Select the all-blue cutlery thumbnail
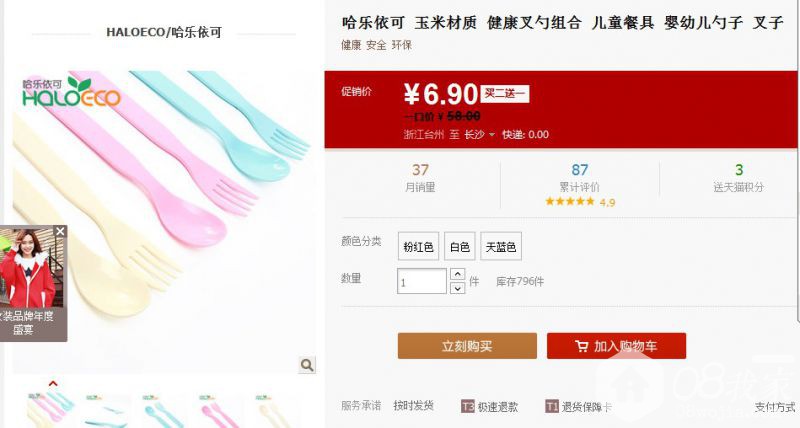The height and width of the screenshot is (428, 800). [x=164, y=411]
